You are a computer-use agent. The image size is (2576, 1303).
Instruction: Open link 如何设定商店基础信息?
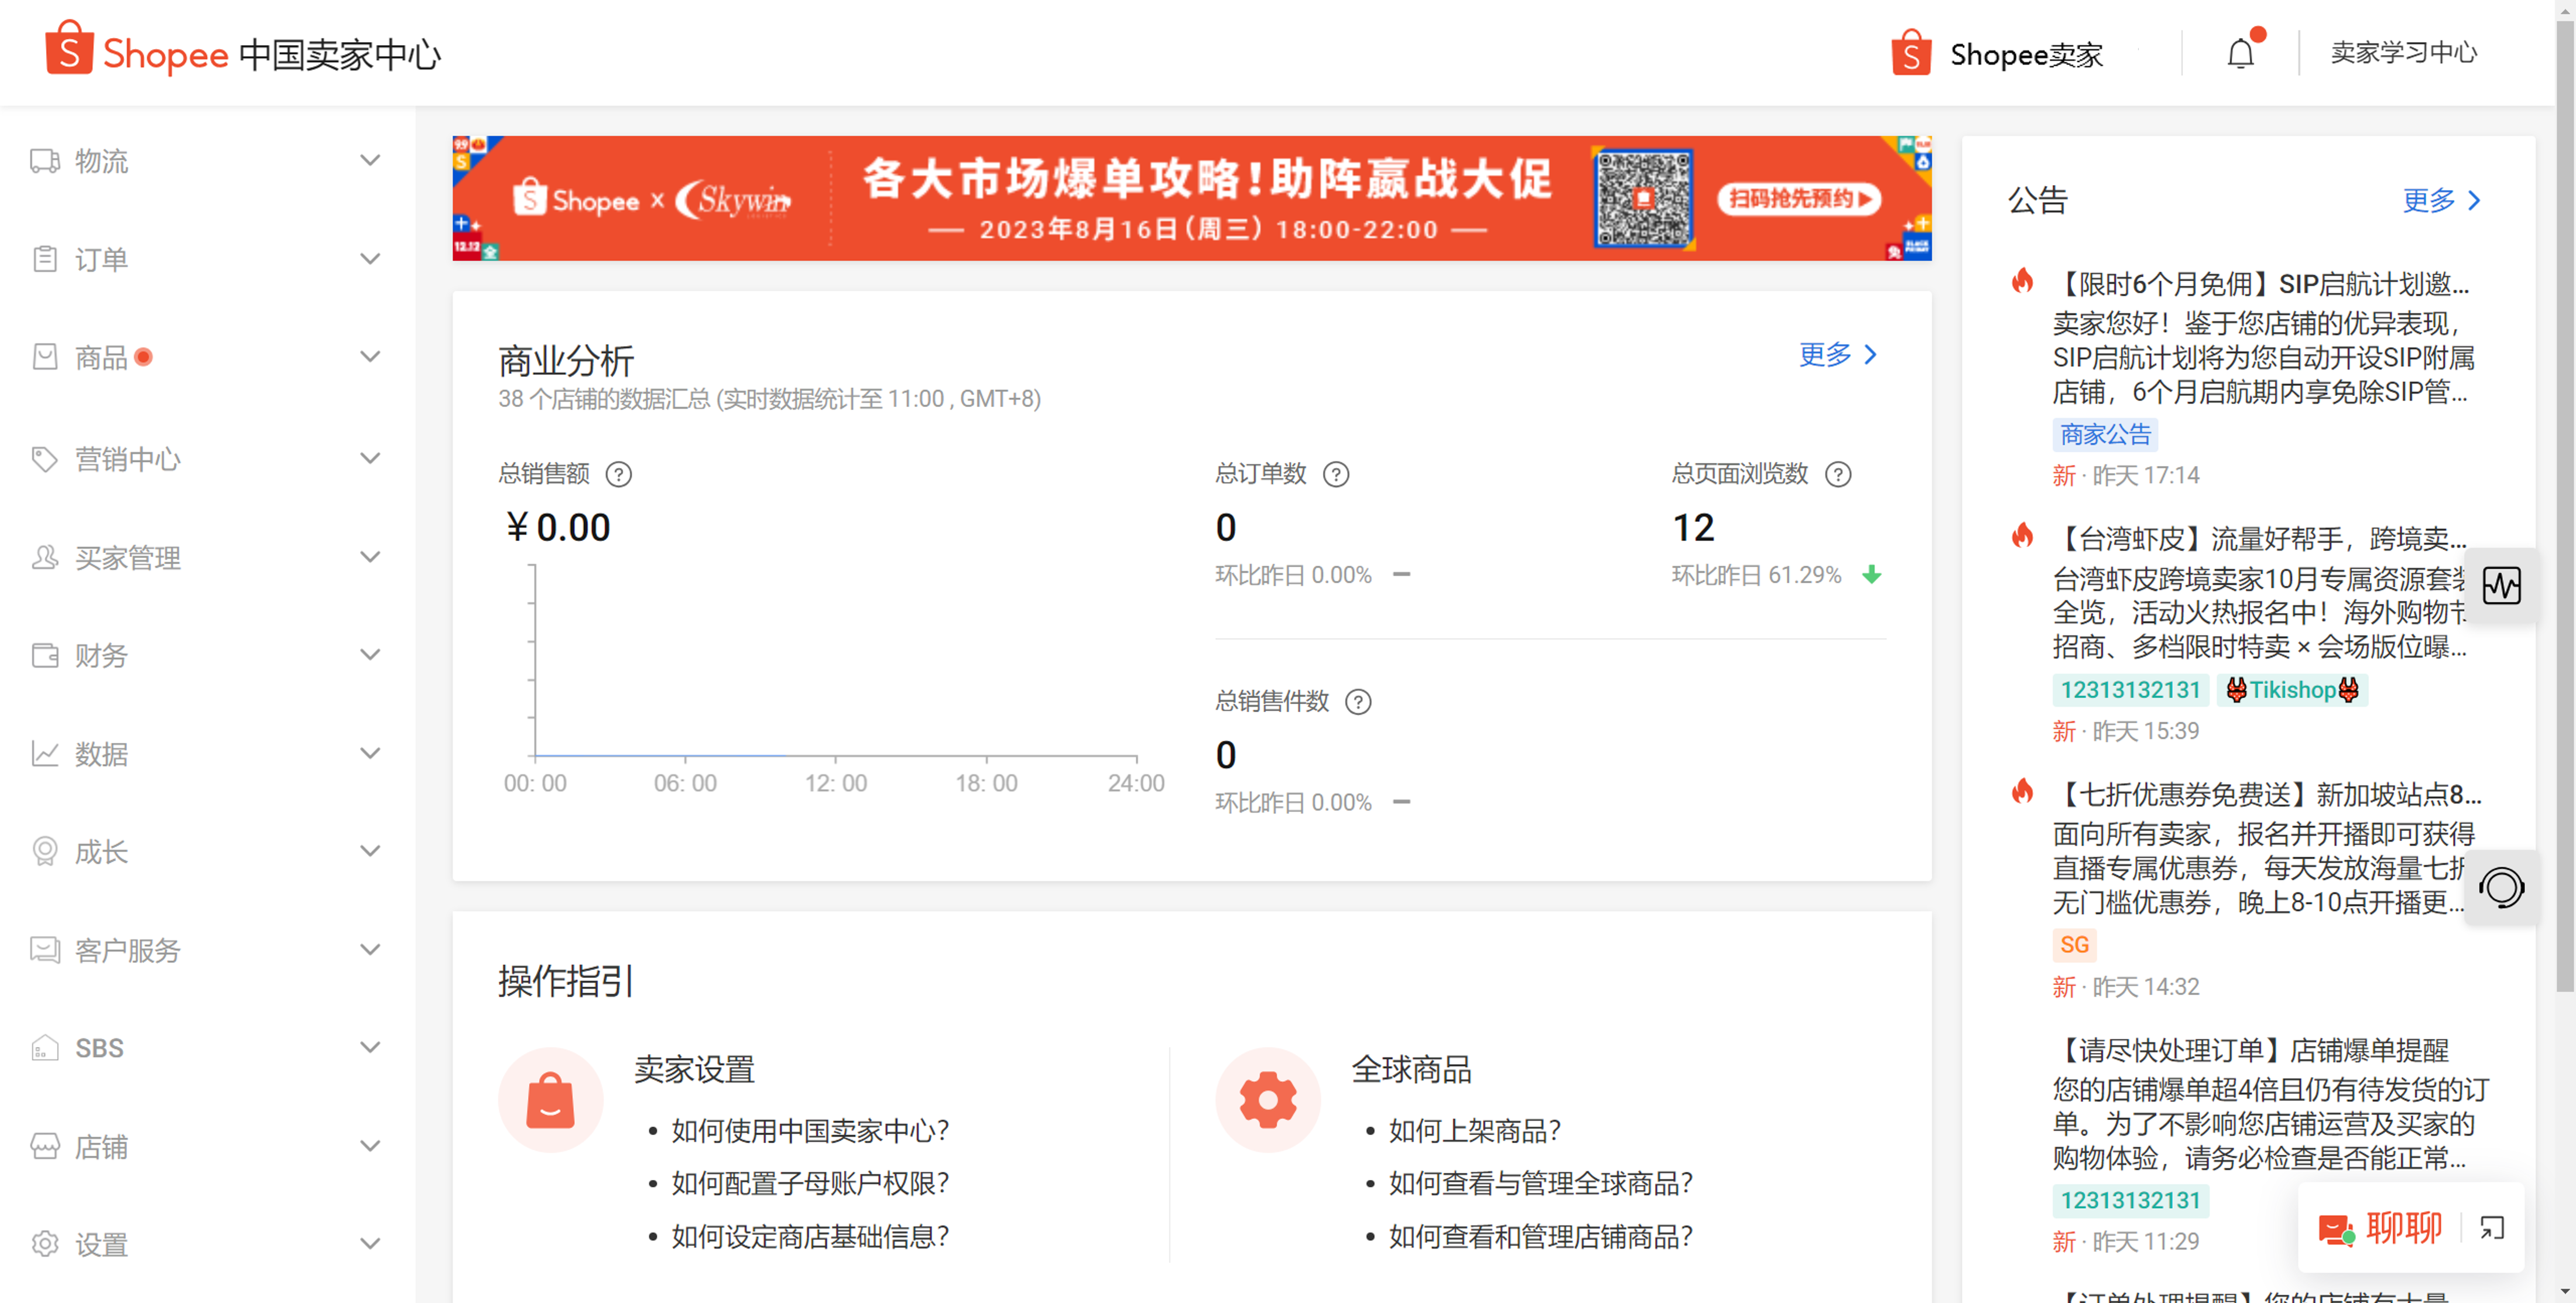809,1237
